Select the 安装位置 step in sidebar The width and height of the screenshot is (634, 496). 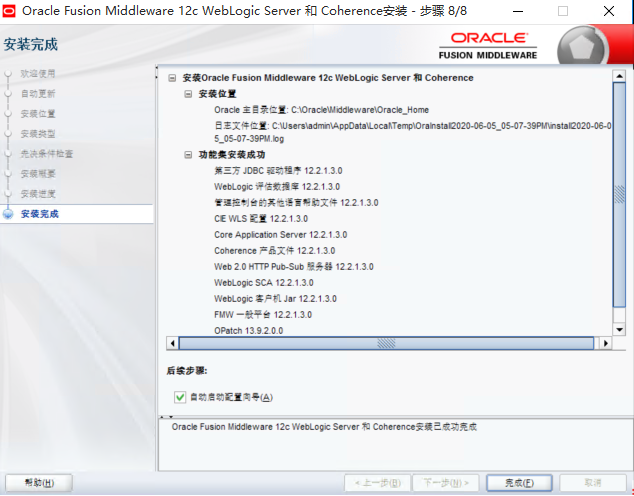(x=38, y=114)
